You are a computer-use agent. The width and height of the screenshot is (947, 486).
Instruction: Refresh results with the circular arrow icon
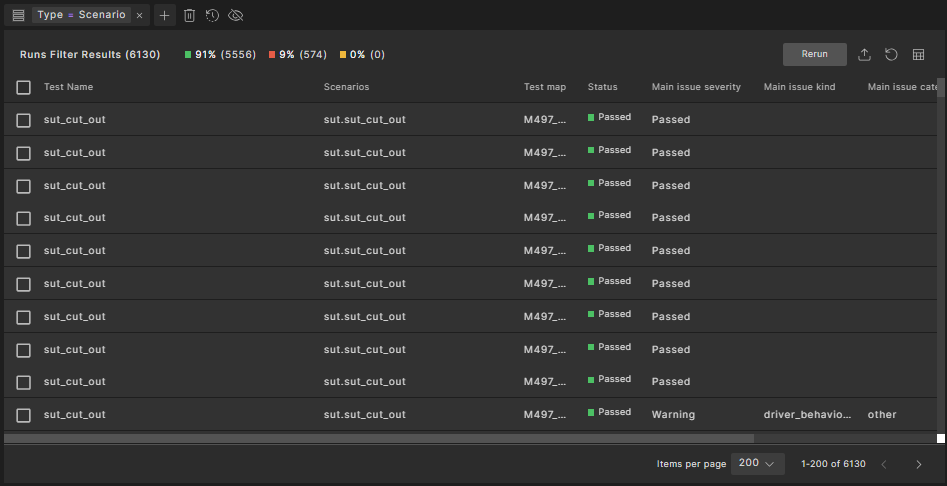pos(891,54)
